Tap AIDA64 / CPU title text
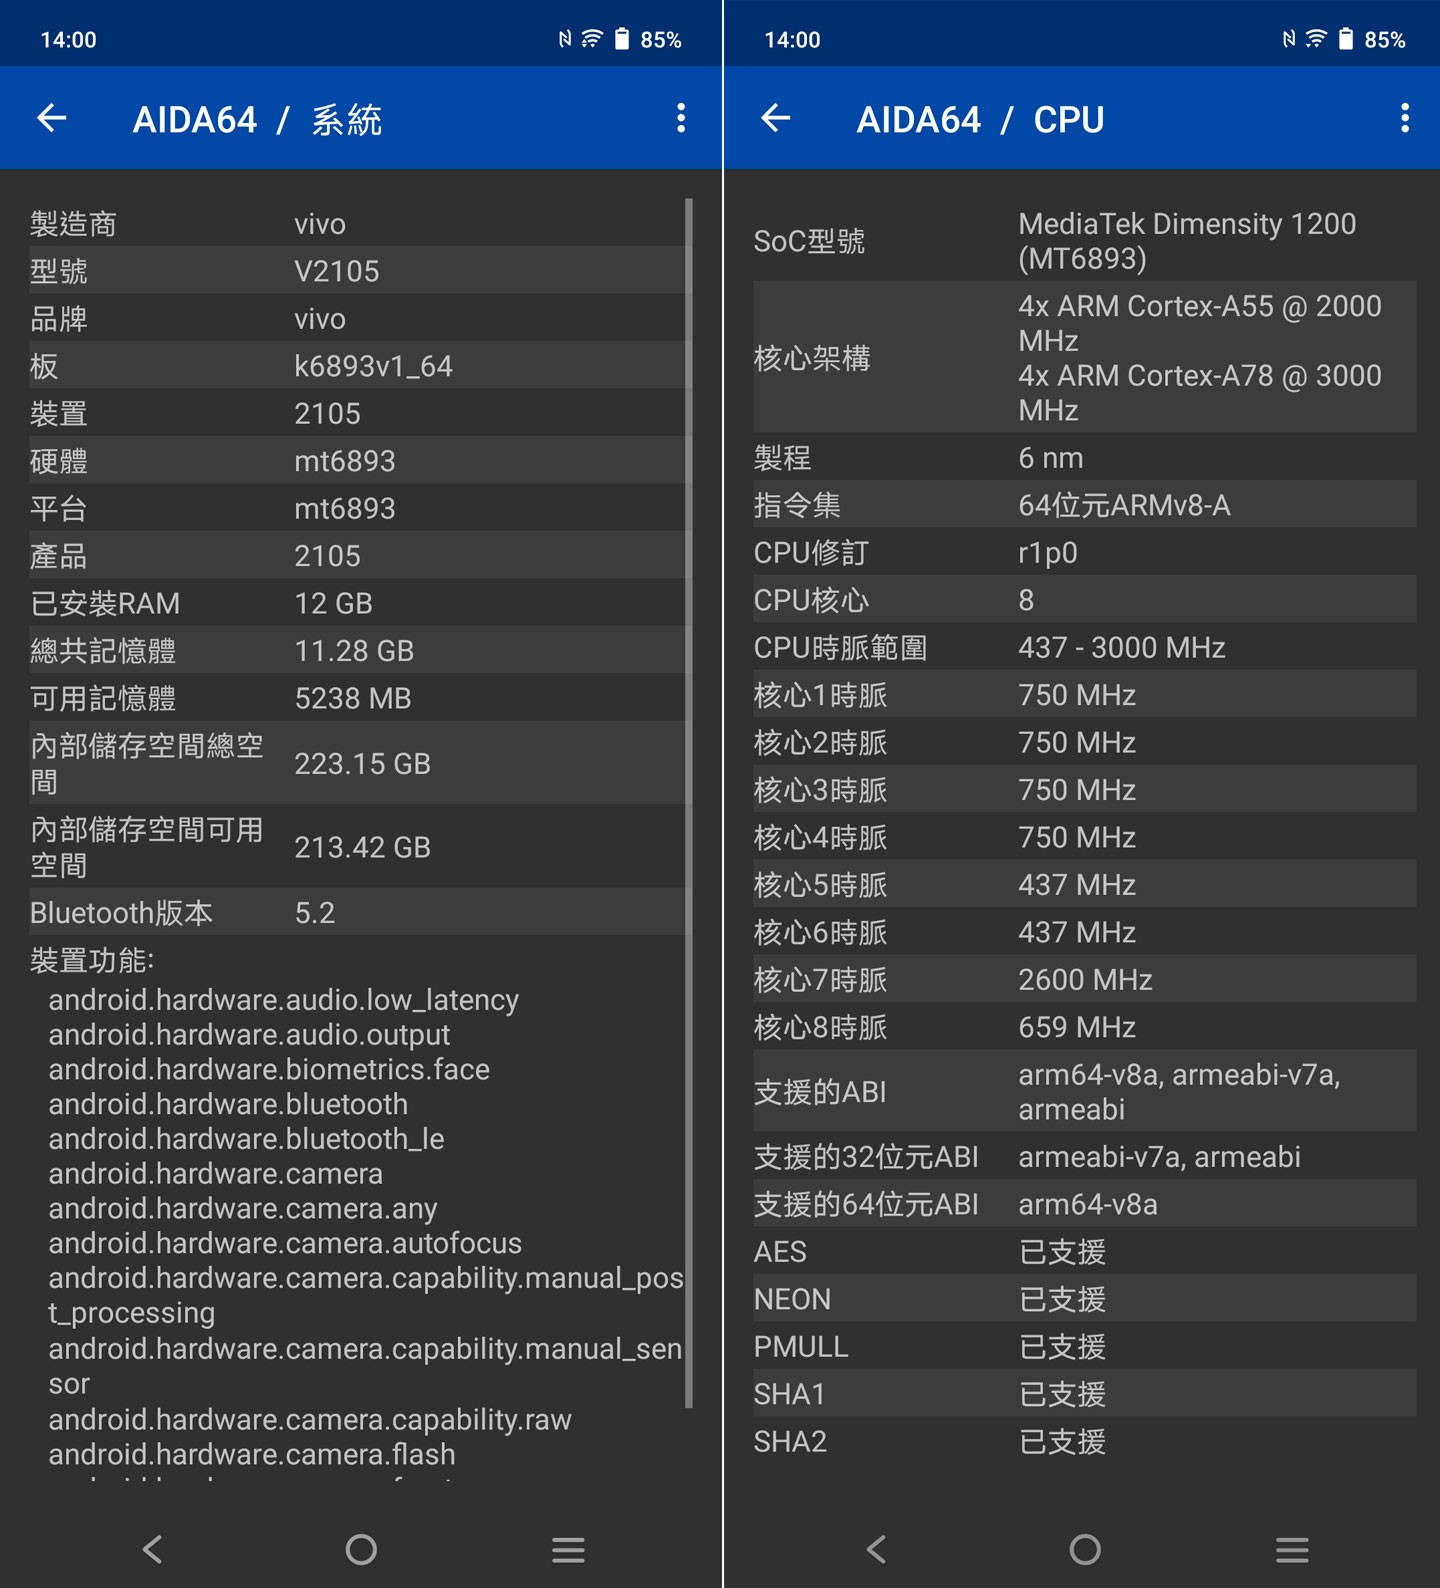The image size is (1440, 1588). pyautogui.click(x=980, y=120)
